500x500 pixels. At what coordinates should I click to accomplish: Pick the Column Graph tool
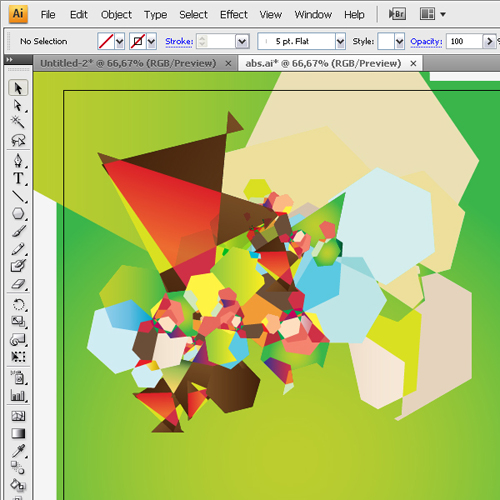coord(18,395)
